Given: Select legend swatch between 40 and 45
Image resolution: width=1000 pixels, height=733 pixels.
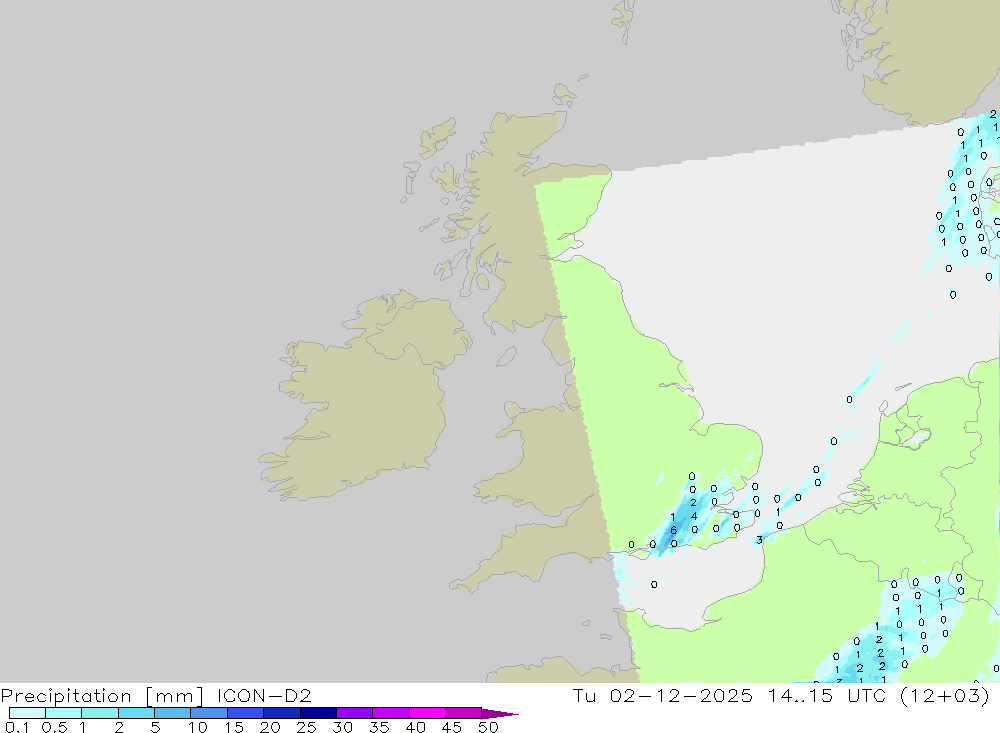Looking at the screenshot, I should [427, 713].
